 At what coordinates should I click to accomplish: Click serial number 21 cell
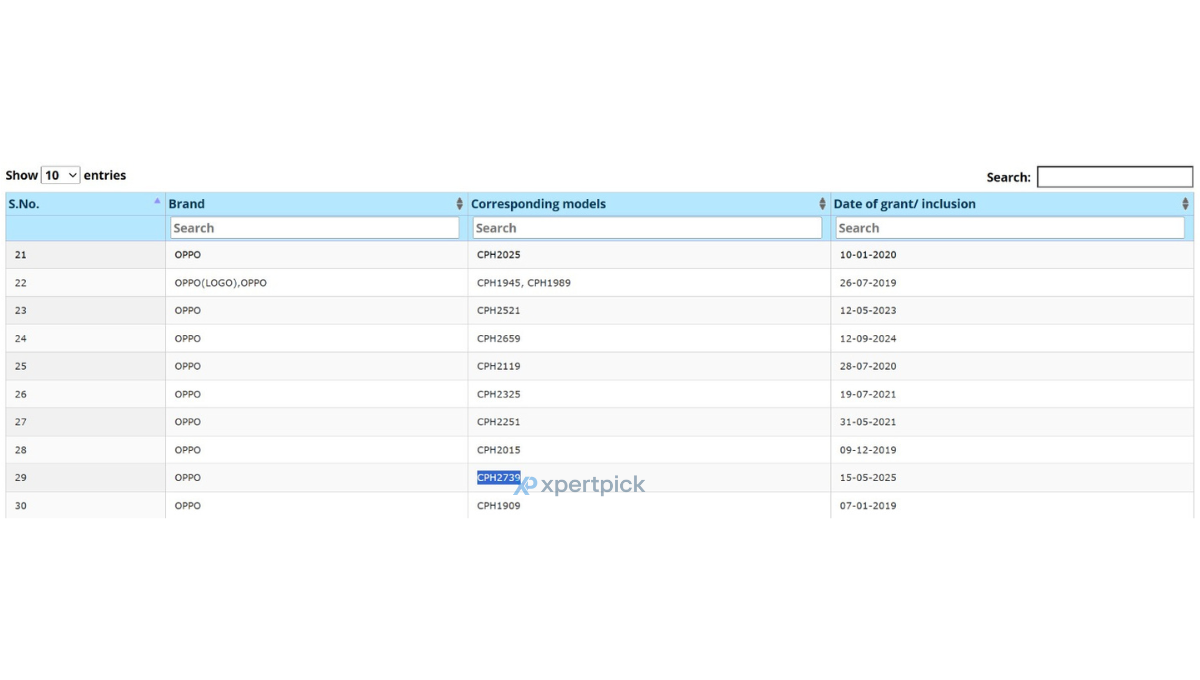point(85,255)
